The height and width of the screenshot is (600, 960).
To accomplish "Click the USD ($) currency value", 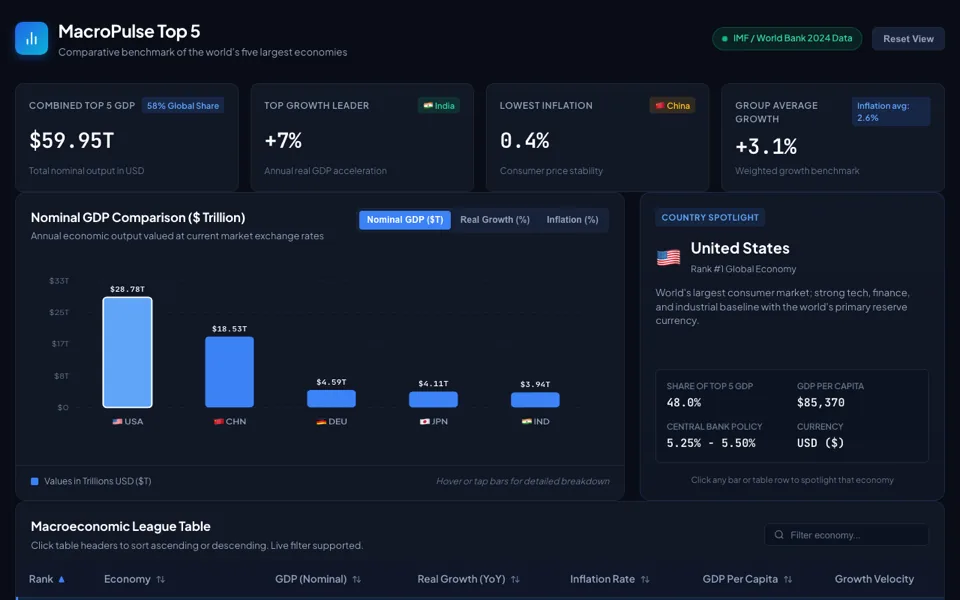I will tap(820, 443).
